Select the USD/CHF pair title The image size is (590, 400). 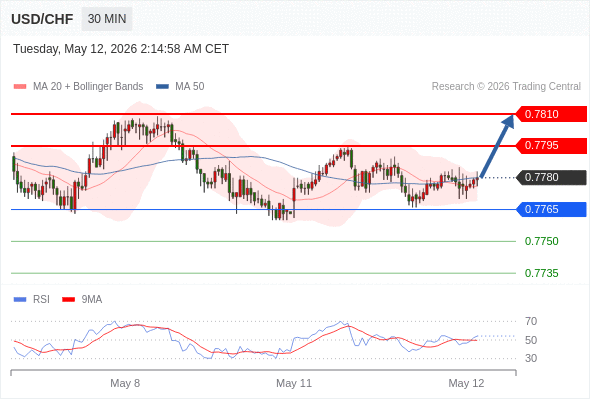tap(42, 19)
